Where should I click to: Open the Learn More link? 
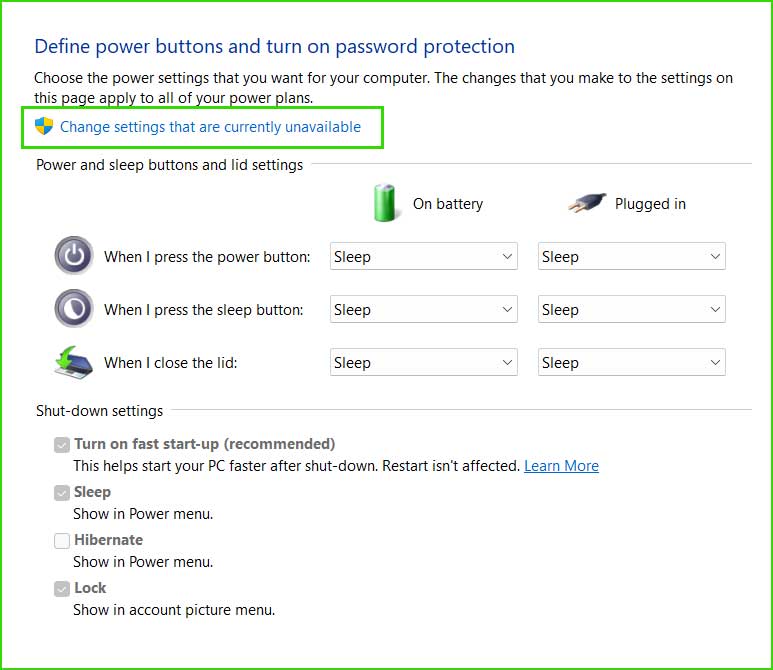561,465
